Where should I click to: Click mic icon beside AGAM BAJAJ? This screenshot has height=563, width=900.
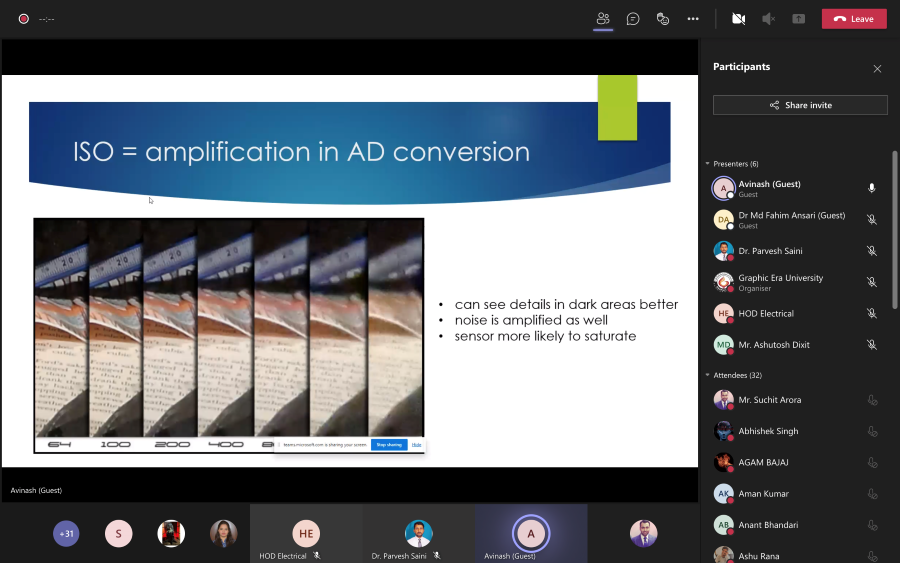point(872,463)
